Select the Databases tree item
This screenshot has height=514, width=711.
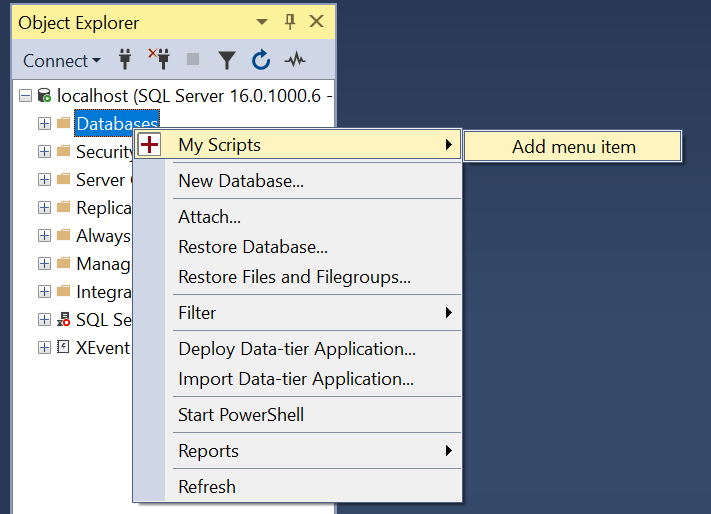(x=117, y=123)
